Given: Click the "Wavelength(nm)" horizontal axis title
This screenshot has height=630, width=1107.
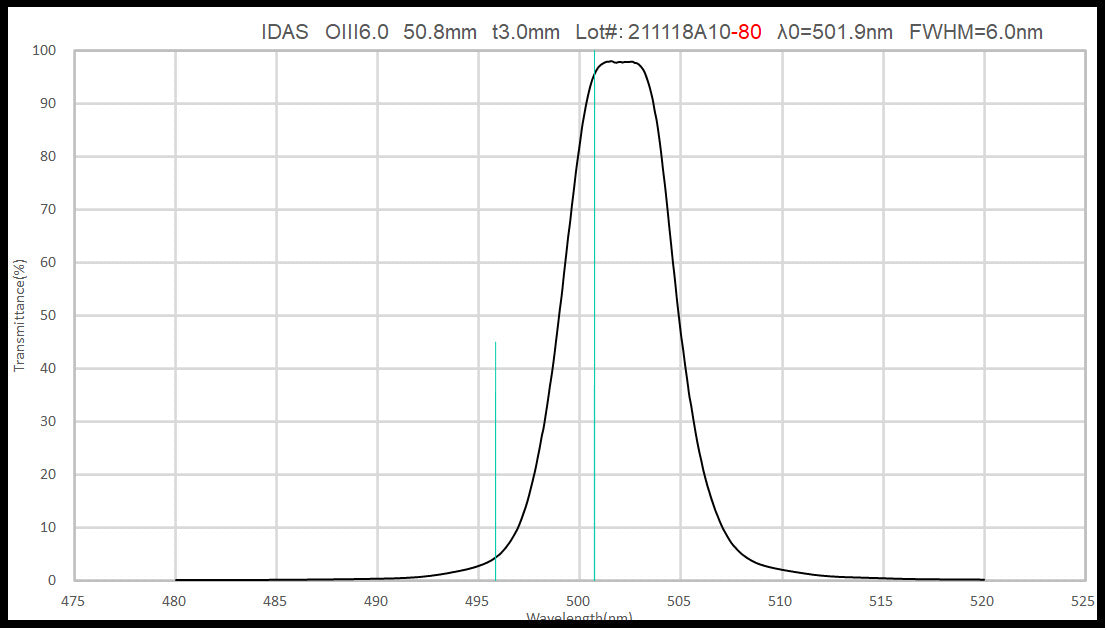Looking at the screenshot, I should pyautogui.click(x=579, y=619).
